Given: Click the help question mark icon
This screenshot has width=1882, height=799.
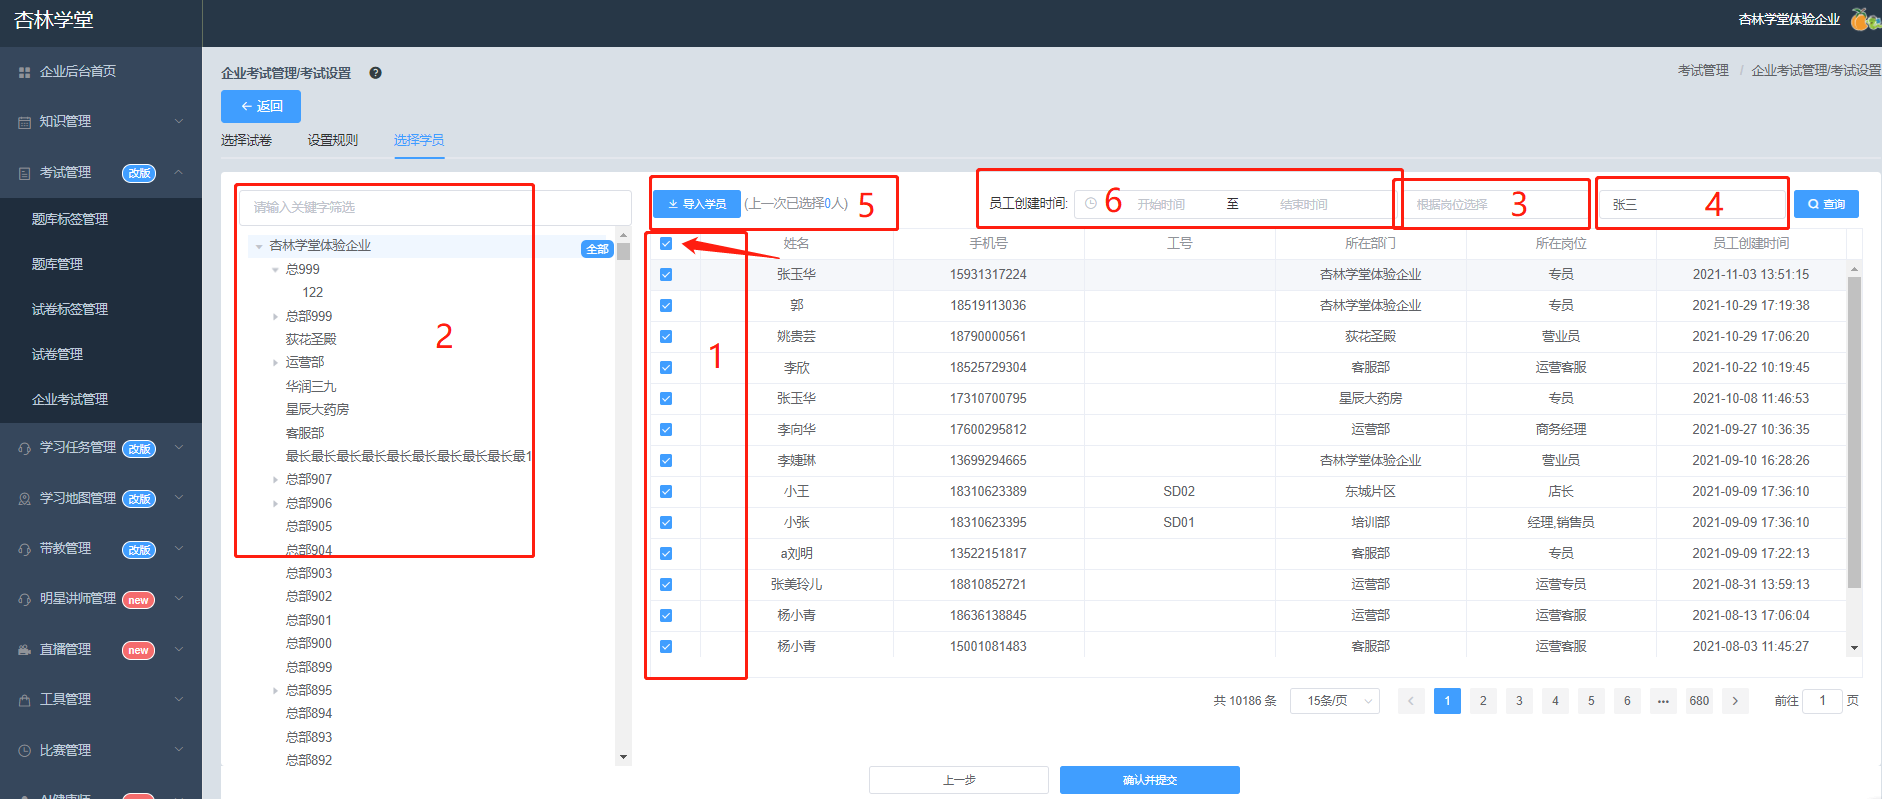Looking at the screenshot, I should [375, 73].
